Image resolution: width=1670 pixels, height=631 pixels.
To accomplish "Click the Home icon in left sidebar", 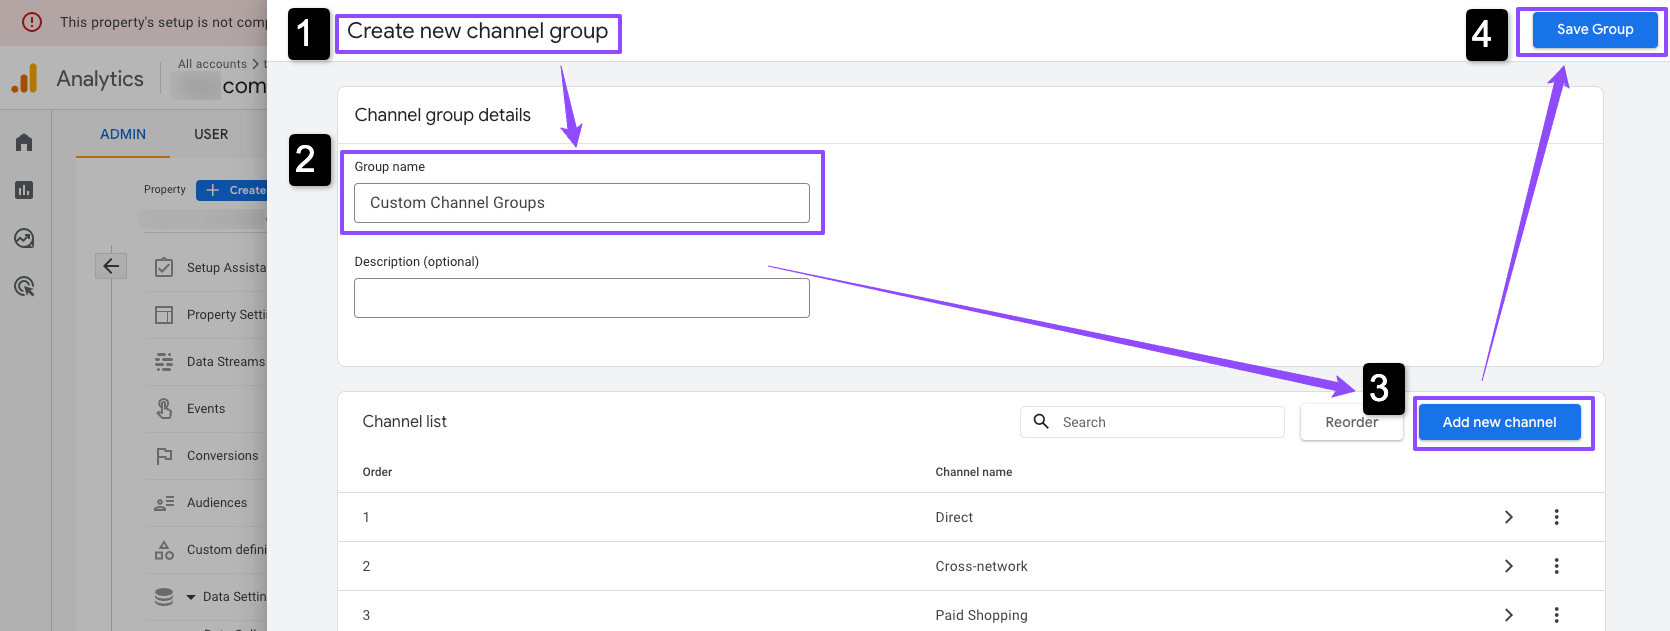I will point(24,142).
